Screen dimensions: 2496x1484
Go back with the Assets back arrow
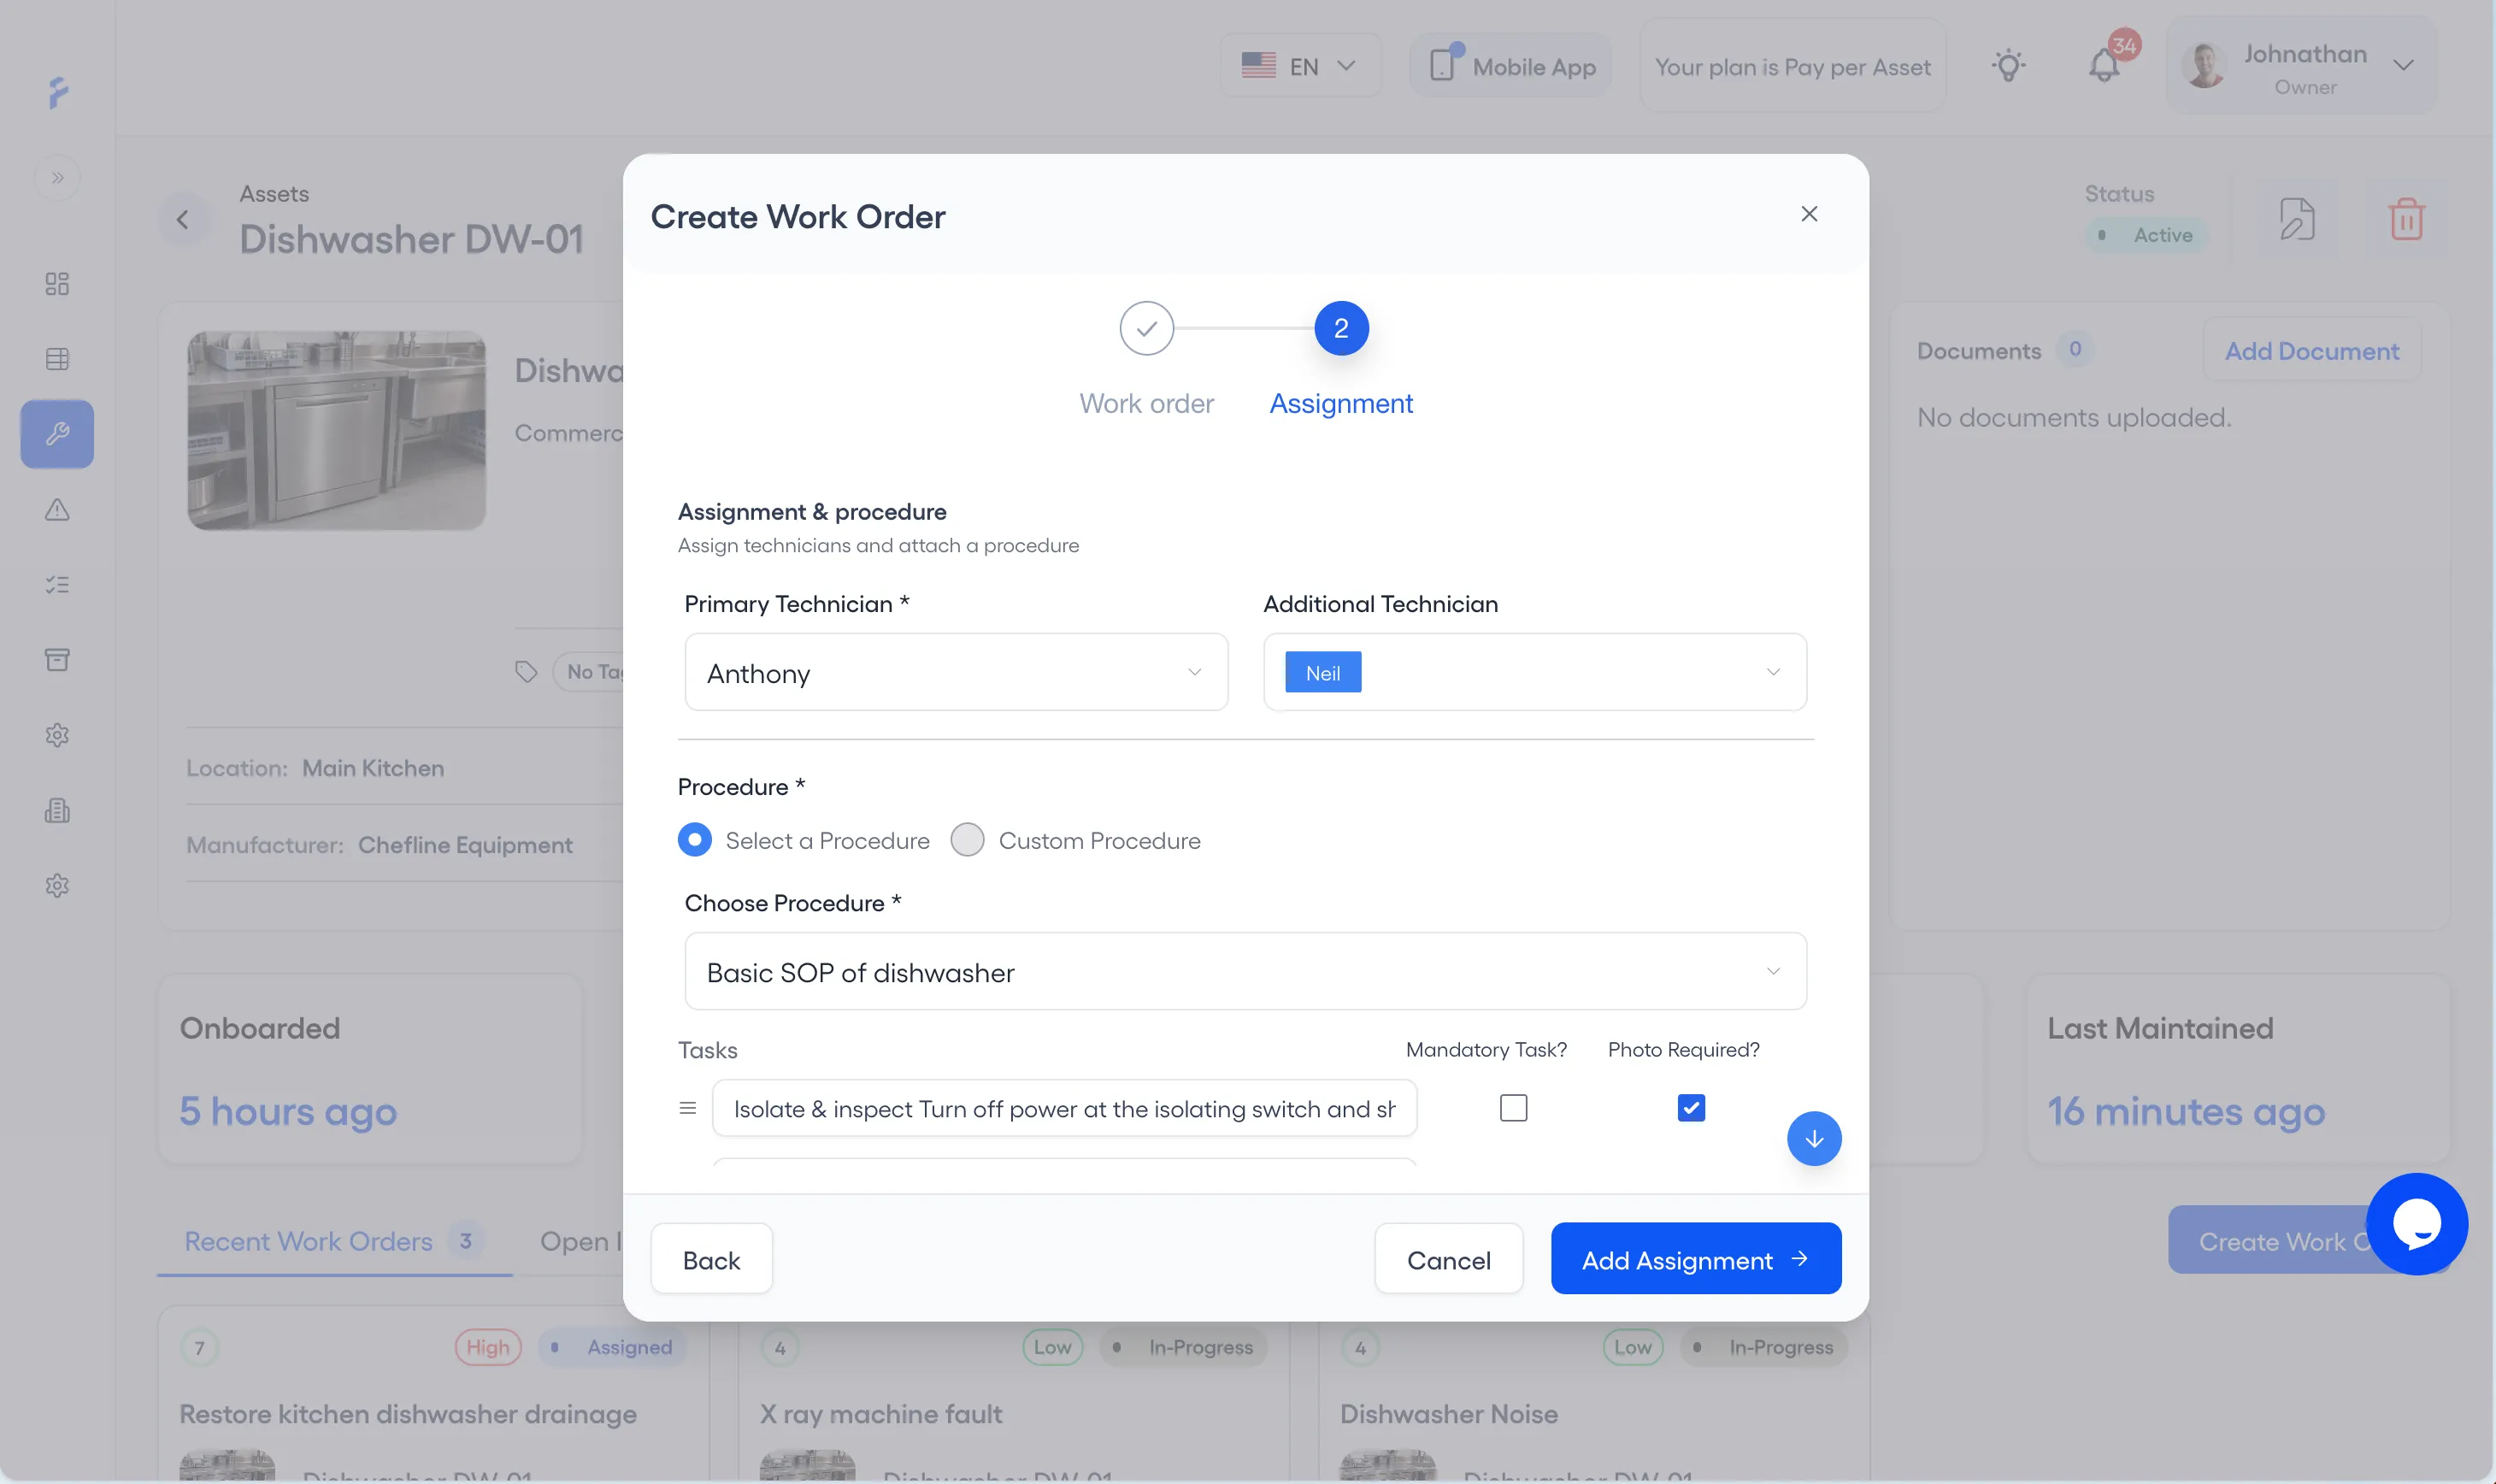pyautogui.click(x=183, y=220)
